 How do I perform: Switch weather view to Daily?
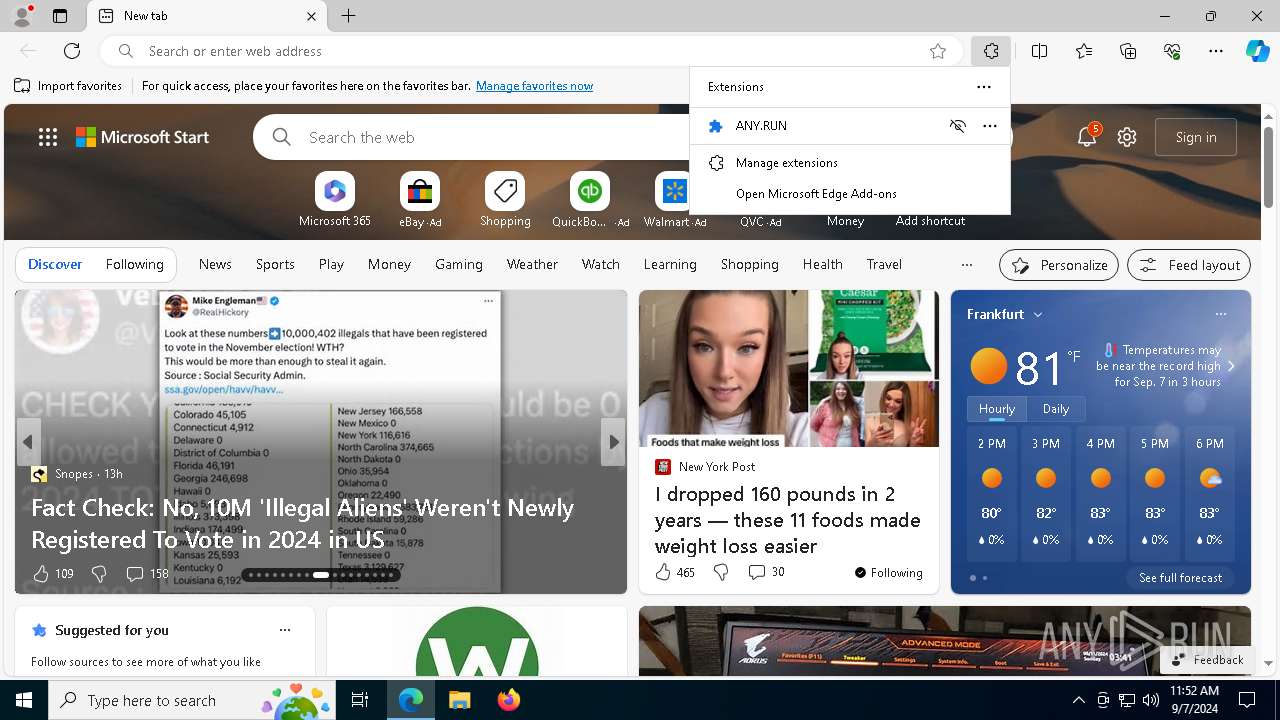tap(1056, 409)
